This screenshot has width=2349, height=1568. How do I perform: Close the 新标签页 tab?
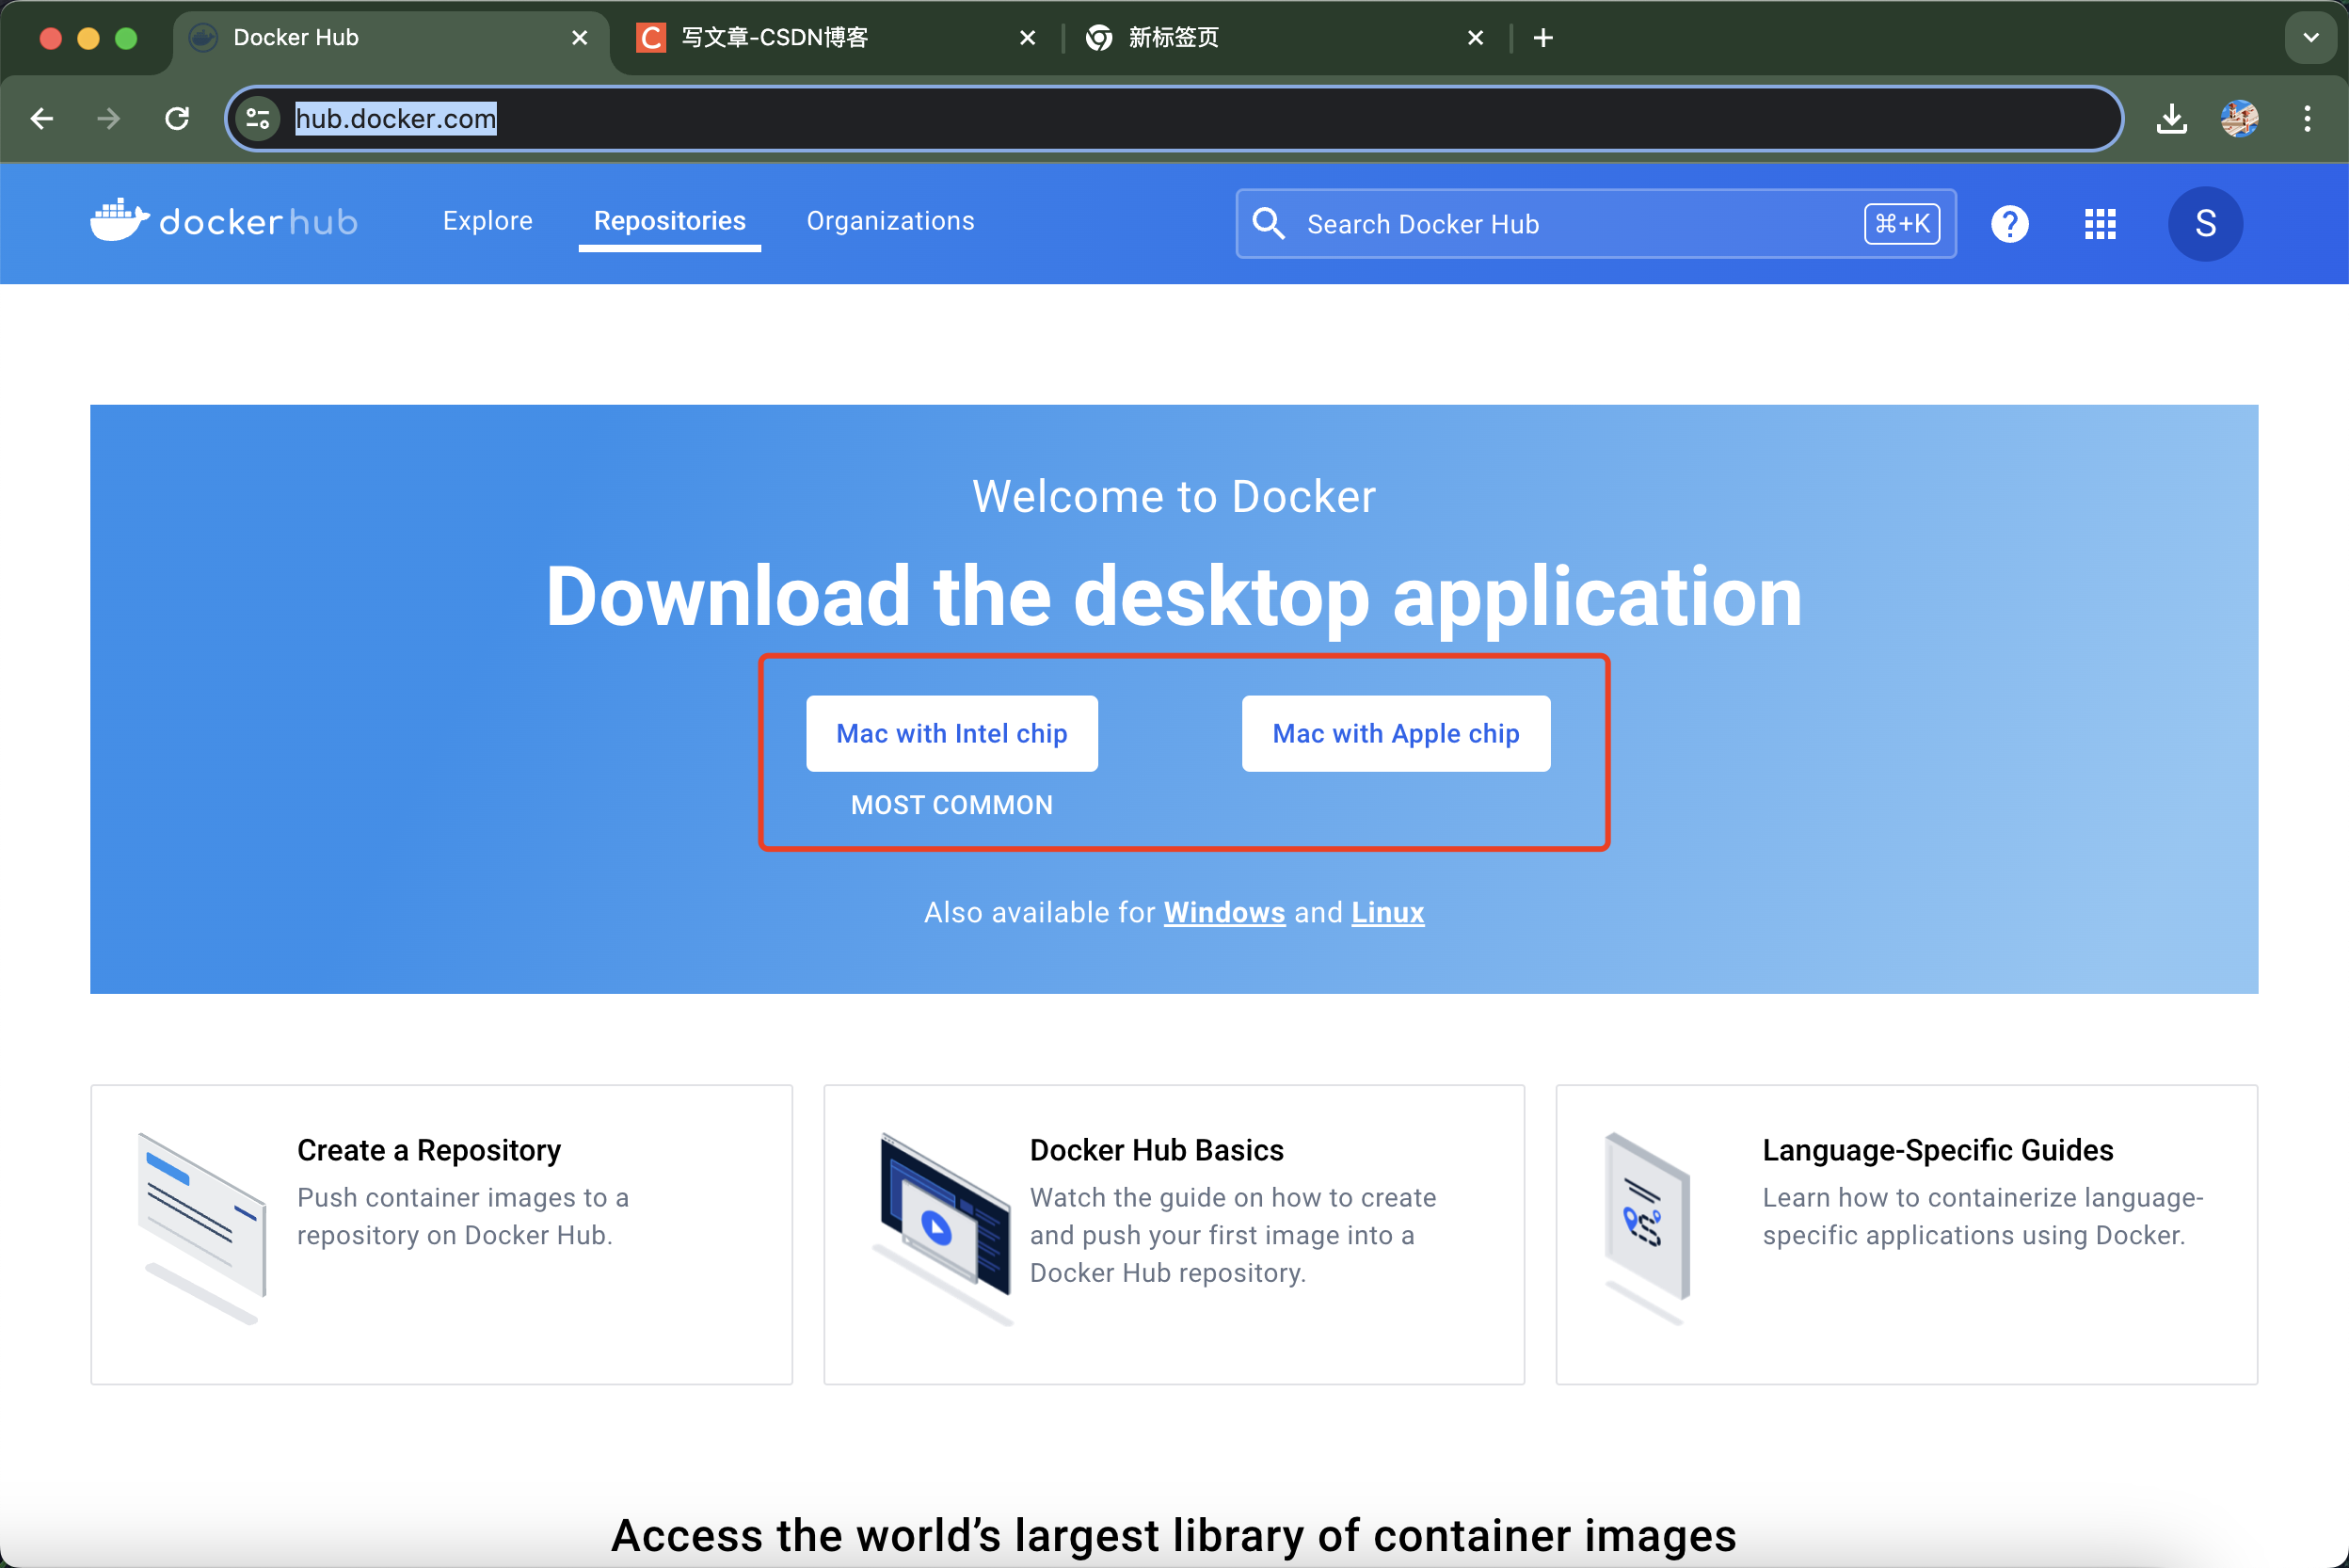point(1475,38)
